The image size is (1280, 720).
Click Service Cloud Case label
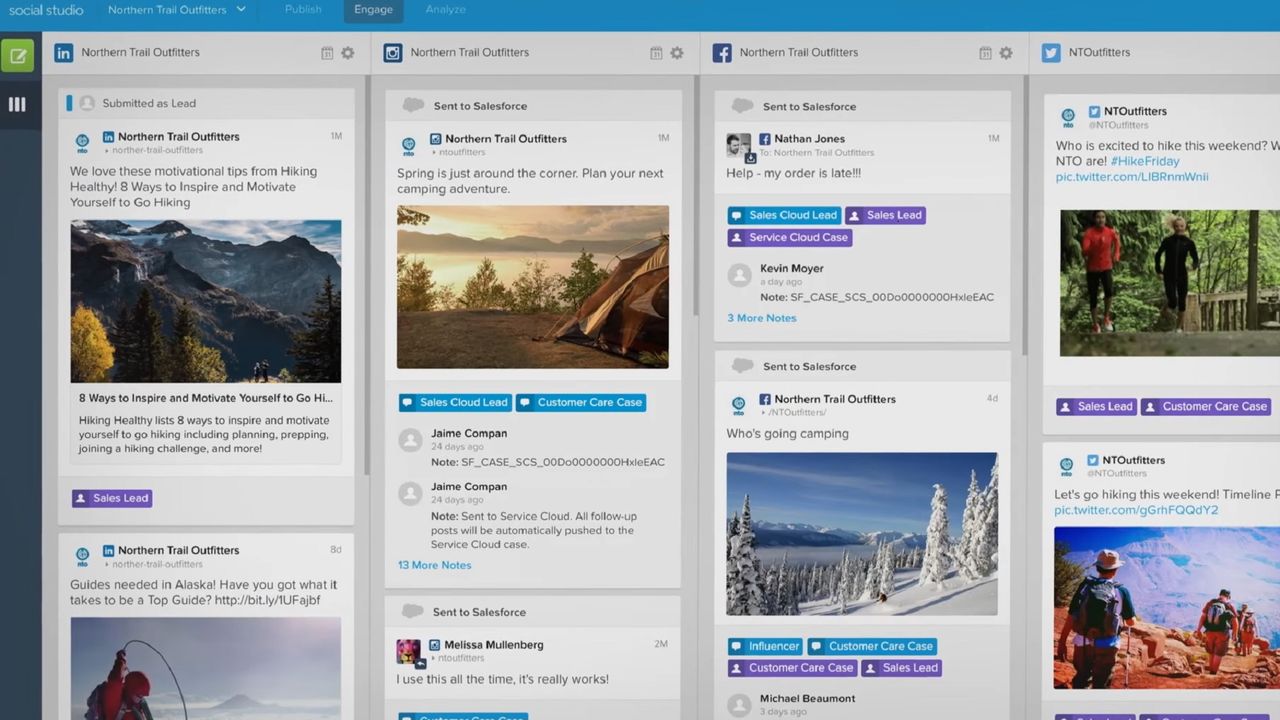point(790,237)
